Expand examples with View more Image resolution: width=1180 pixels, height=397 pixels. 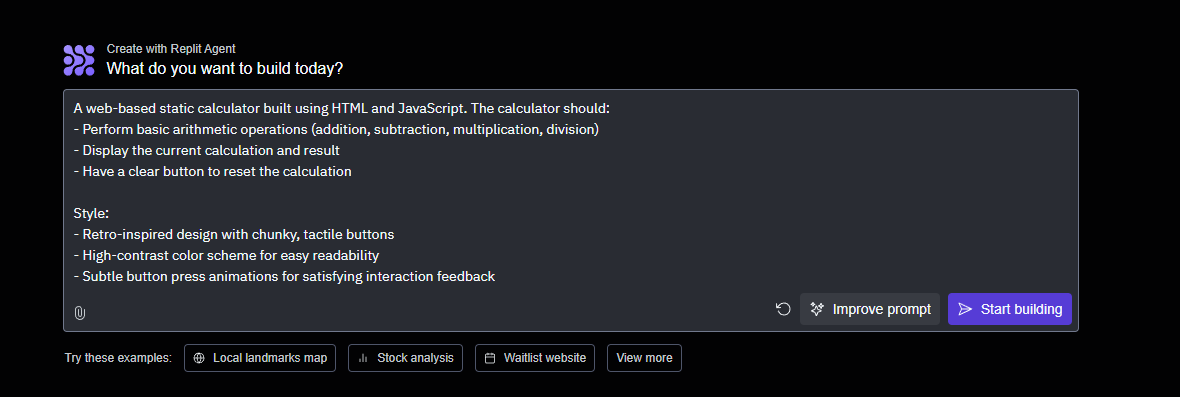644,358
